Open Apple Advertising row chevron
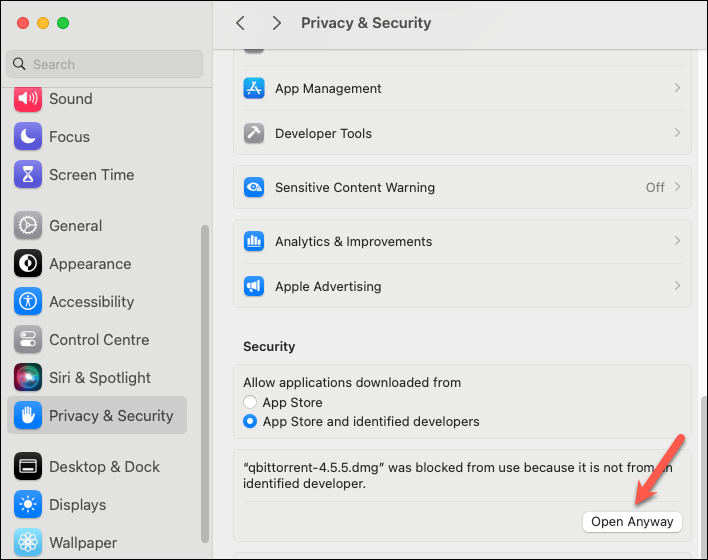 677,285
